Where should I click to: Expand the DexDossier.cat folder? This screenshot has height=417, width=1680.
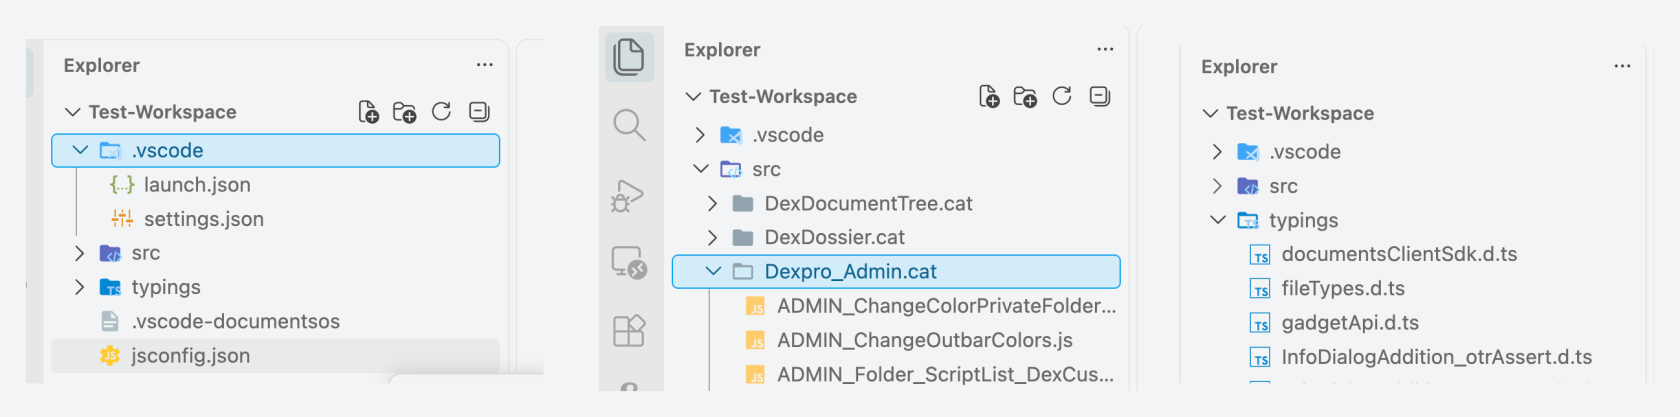712,237
